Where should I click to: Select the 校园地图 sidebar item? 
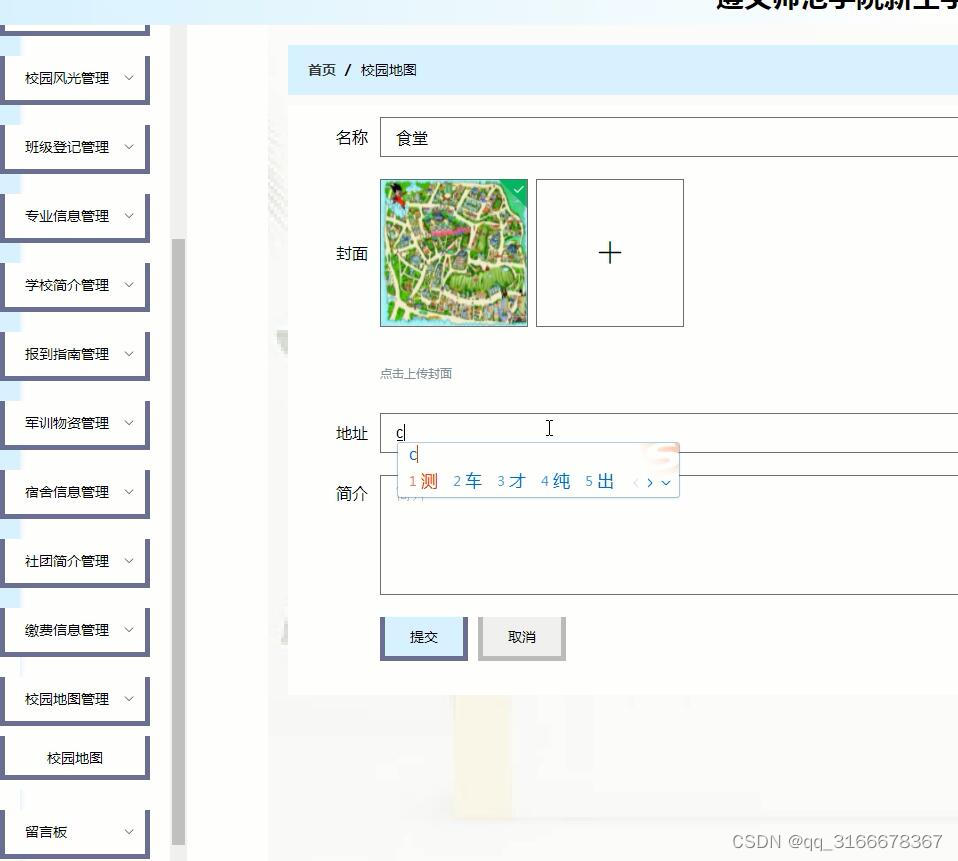pos(75,757)
